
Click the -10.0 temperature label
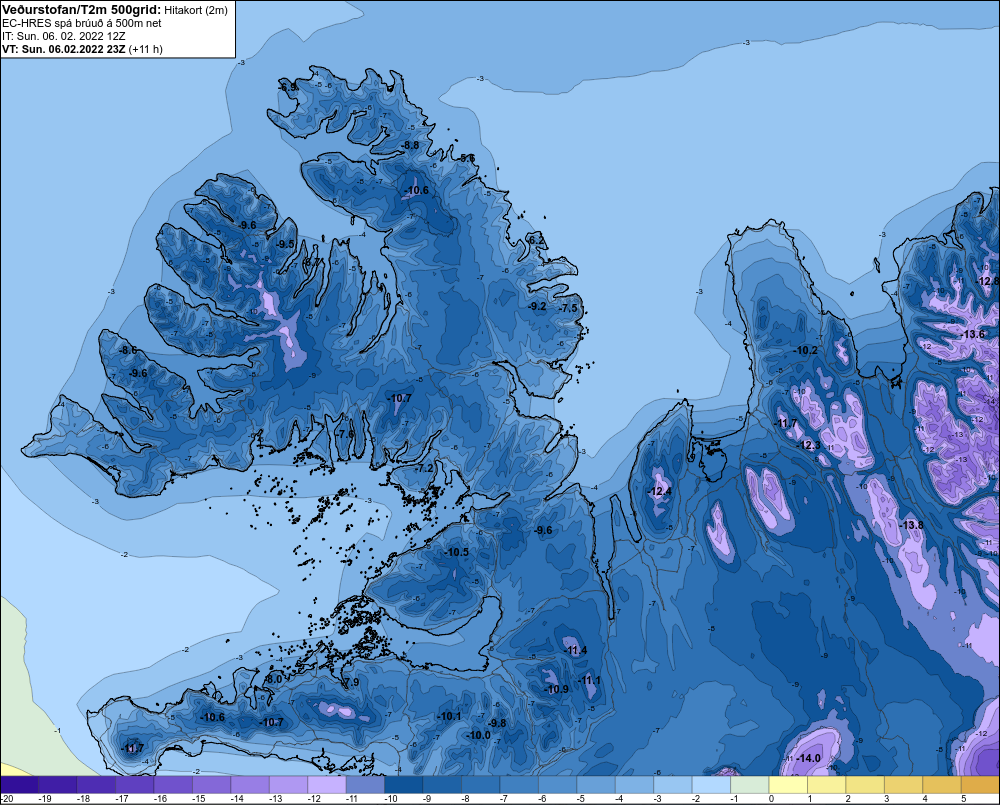click(x=479, y=735)
